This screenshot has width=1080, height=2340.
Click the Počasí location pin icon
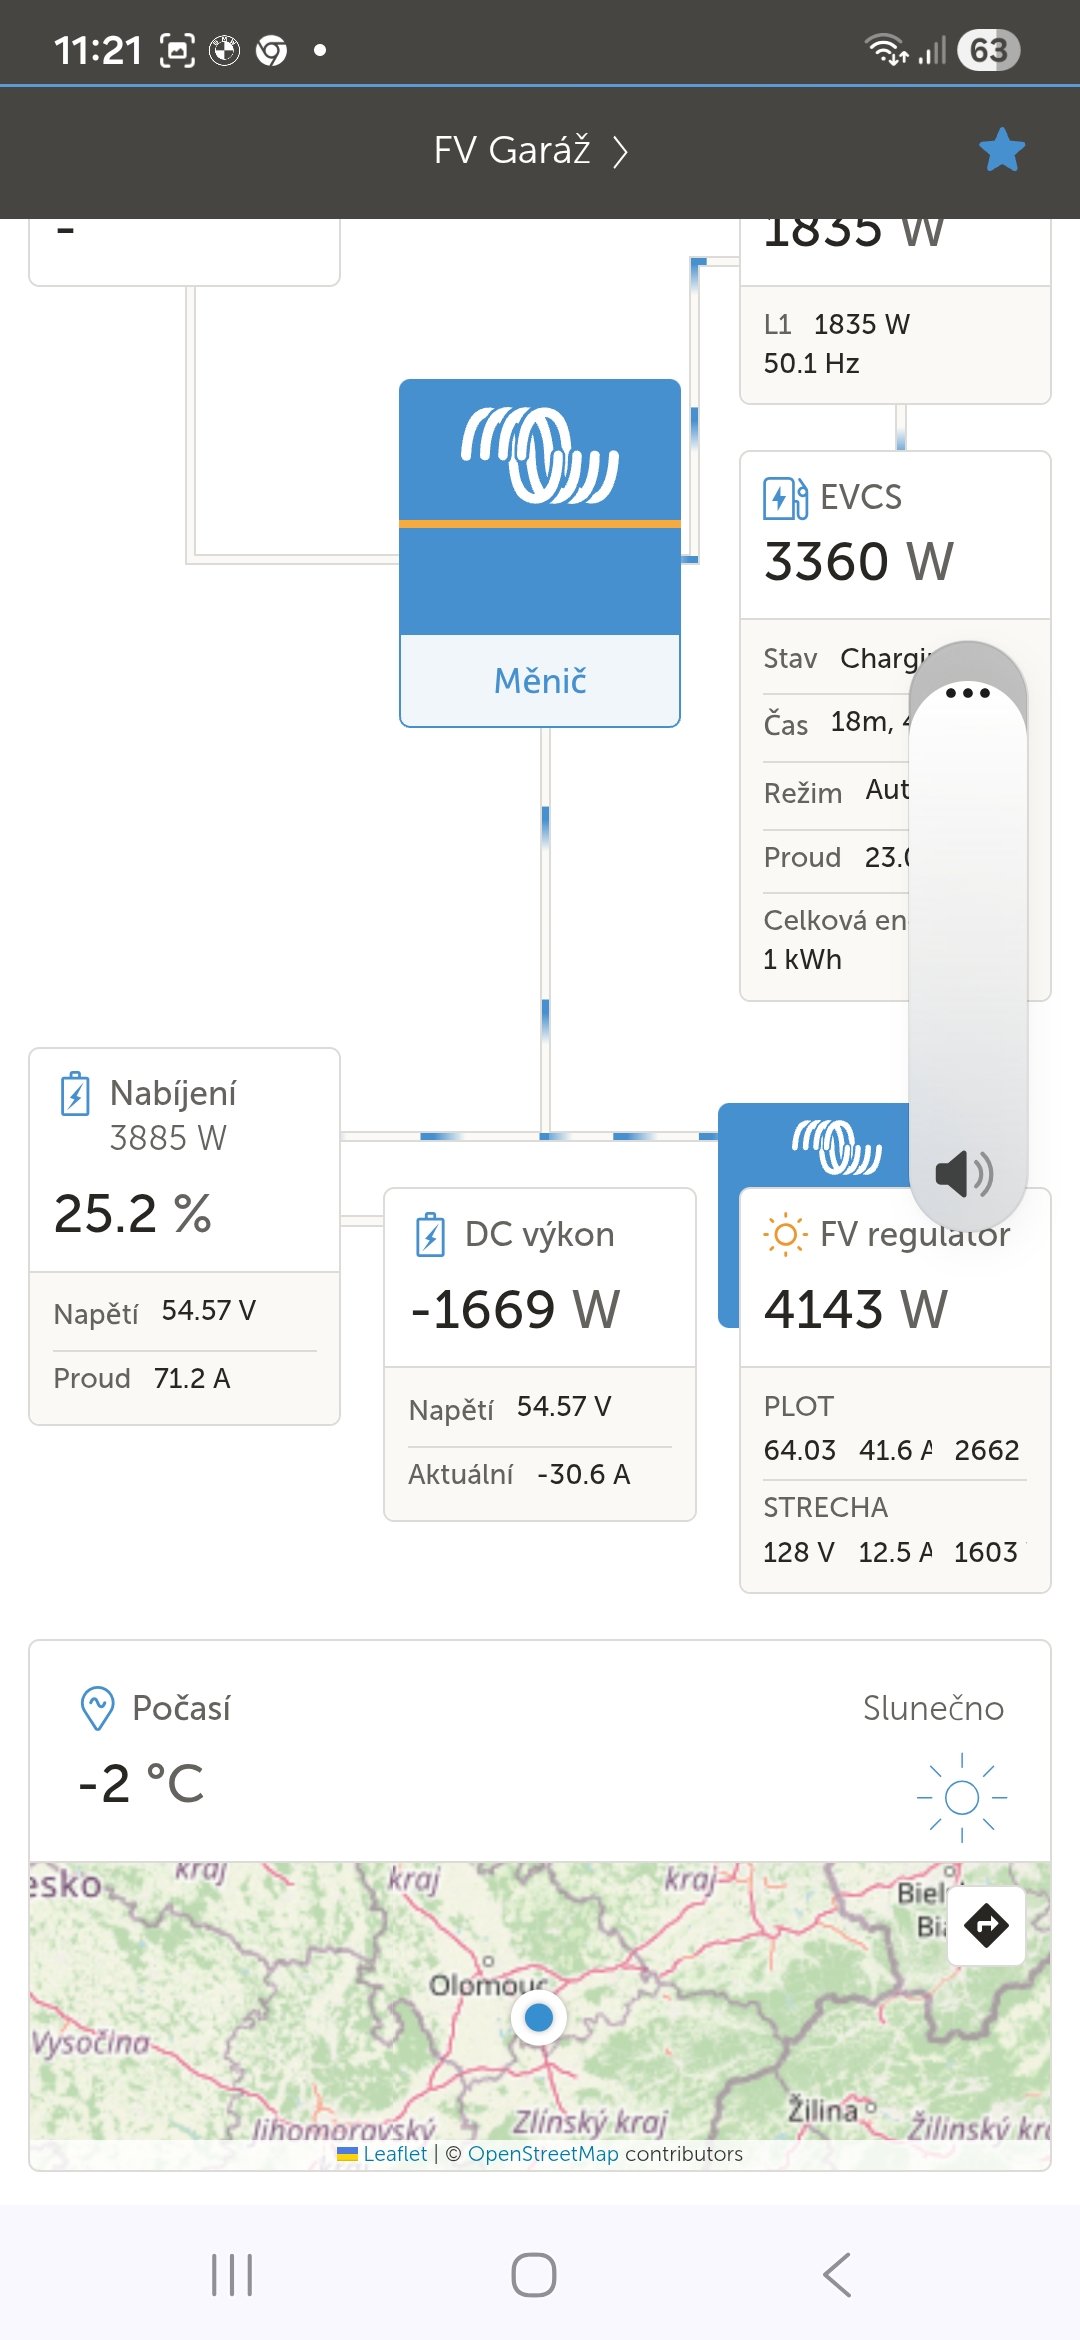(97, 1707)
